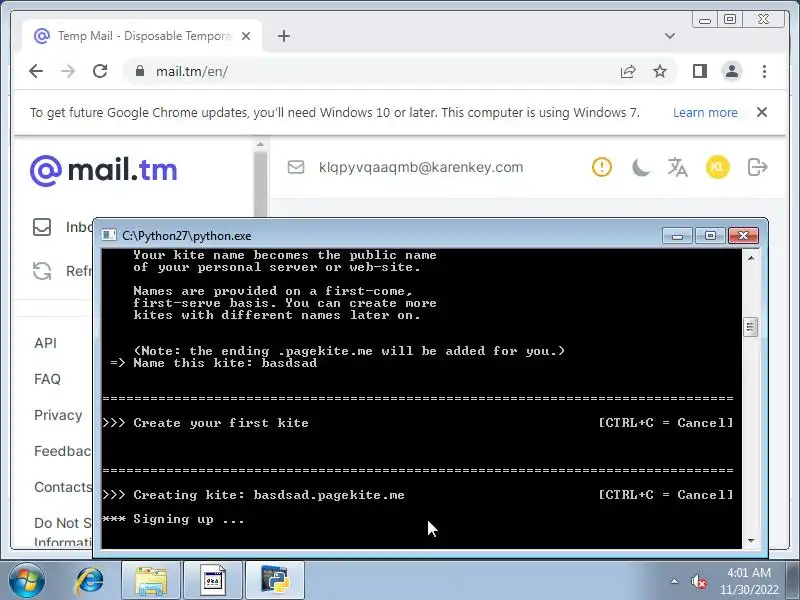Open the API link in sidebar
The width and height of the screenshot is (800, 600).
pyautogui.click(x=45, y=343)
